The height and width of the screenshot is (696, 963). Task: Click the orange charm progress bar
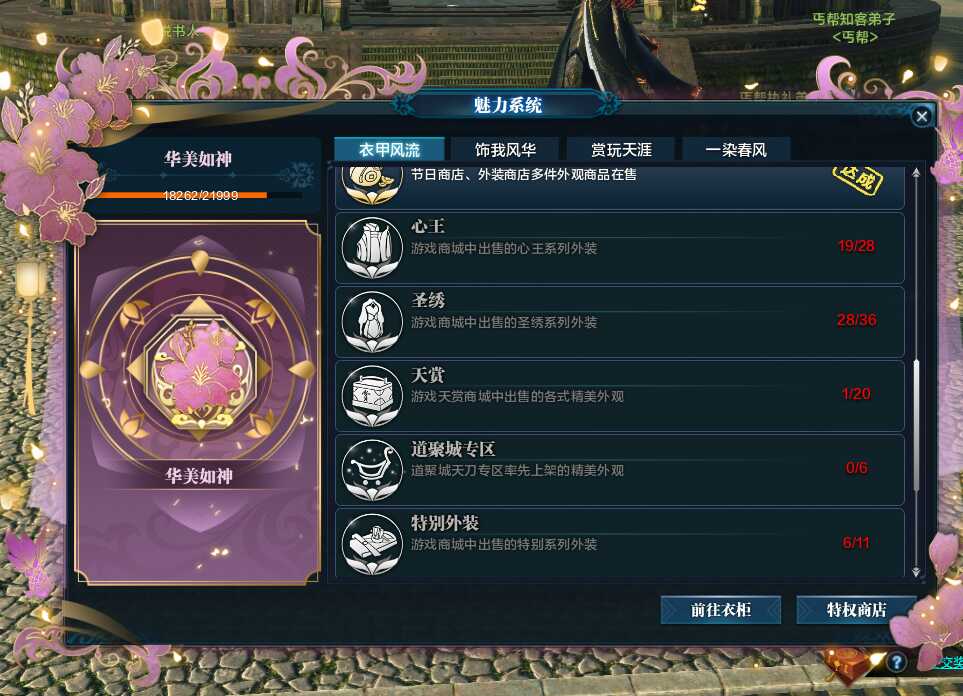200,195
